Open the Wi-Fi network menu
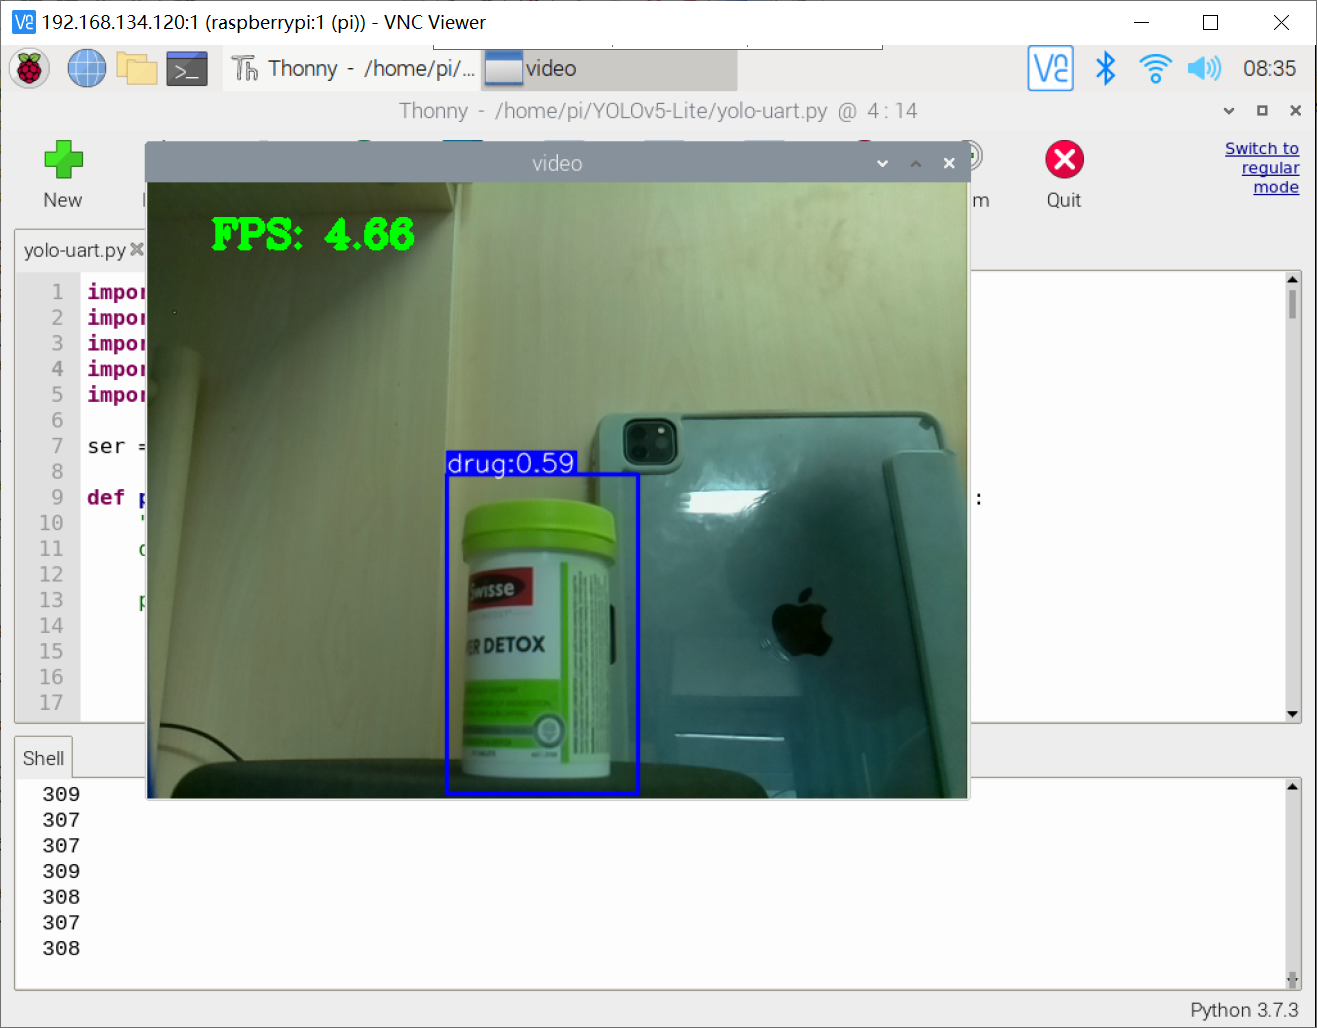1317x1028 pixels. (x=1155, y=69)
